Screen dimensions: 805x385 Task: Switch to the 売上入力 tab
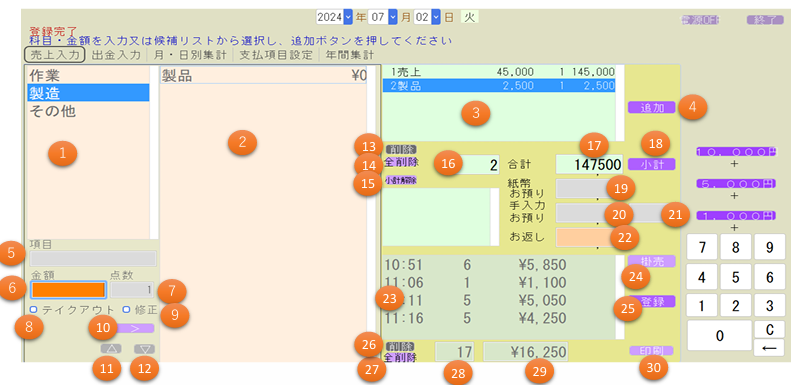click(54, 54)
